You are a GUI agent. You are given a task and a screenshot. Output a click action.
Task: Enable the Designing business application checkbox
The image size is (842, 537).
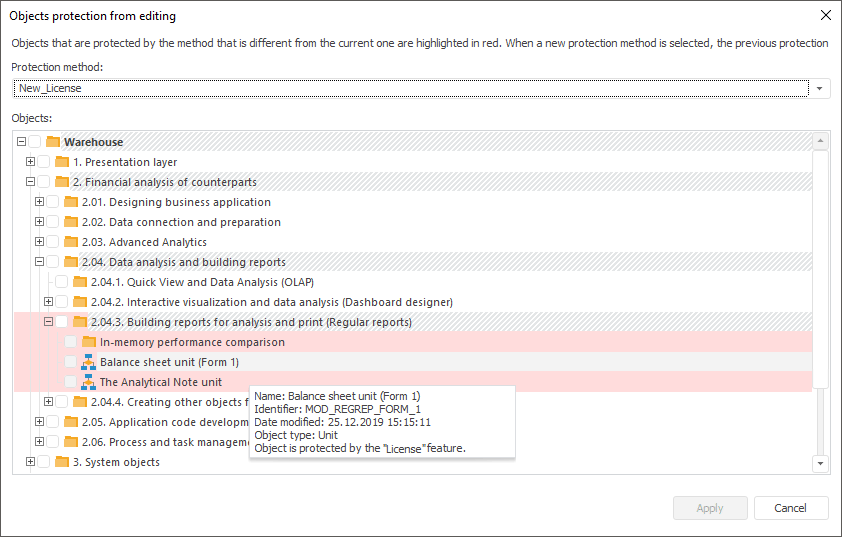(x=53, y=202)
